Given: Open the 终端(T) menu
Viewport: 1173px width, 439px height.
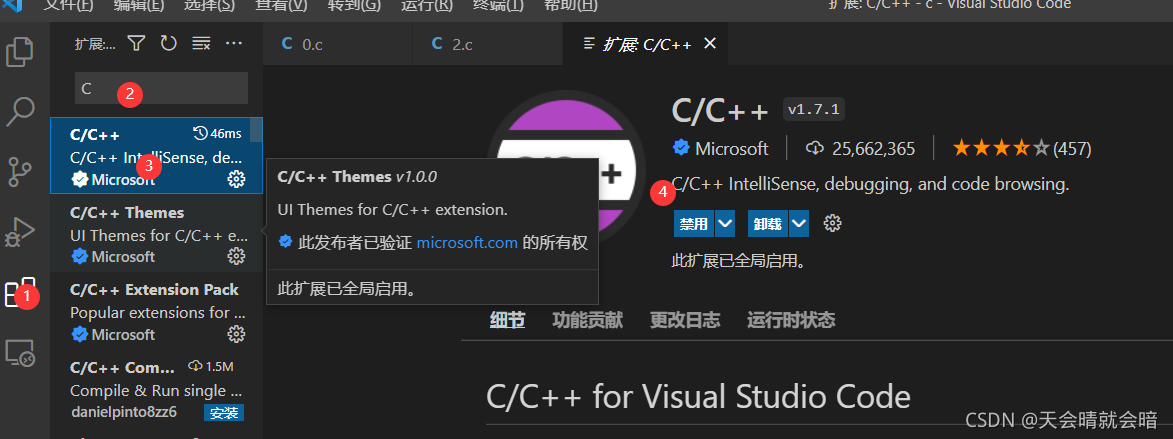Looking at the screenshot, I should tap(498, 5).
